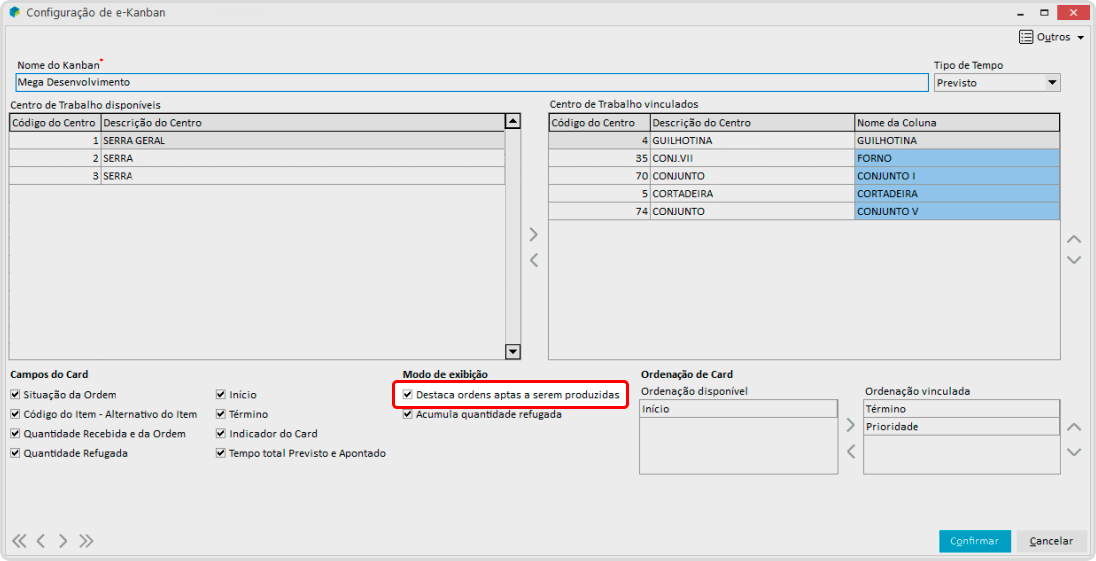
Task: Remove ordenação from vinculada list arrow
Action: (851, 451)
